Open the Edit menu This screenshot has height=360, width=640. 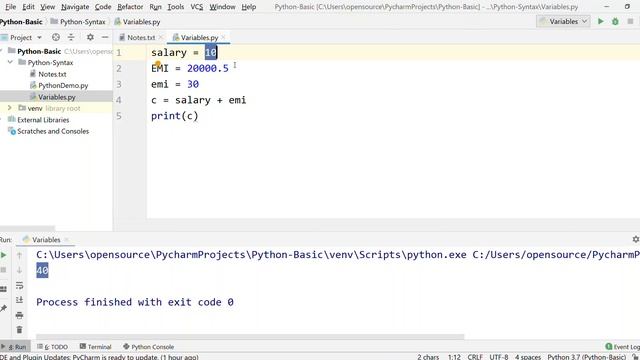[28, 7]
